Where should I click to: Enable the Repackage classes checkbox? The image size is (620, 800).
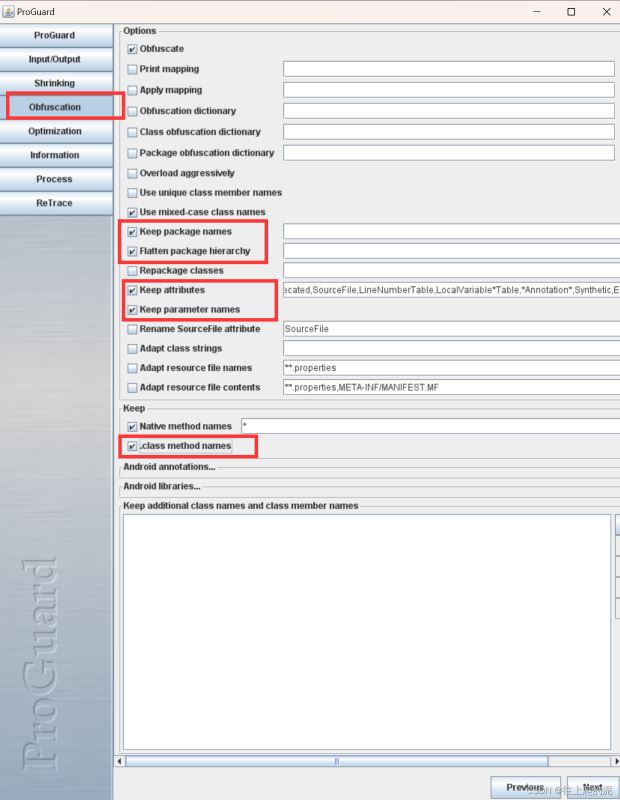[132, 270]
